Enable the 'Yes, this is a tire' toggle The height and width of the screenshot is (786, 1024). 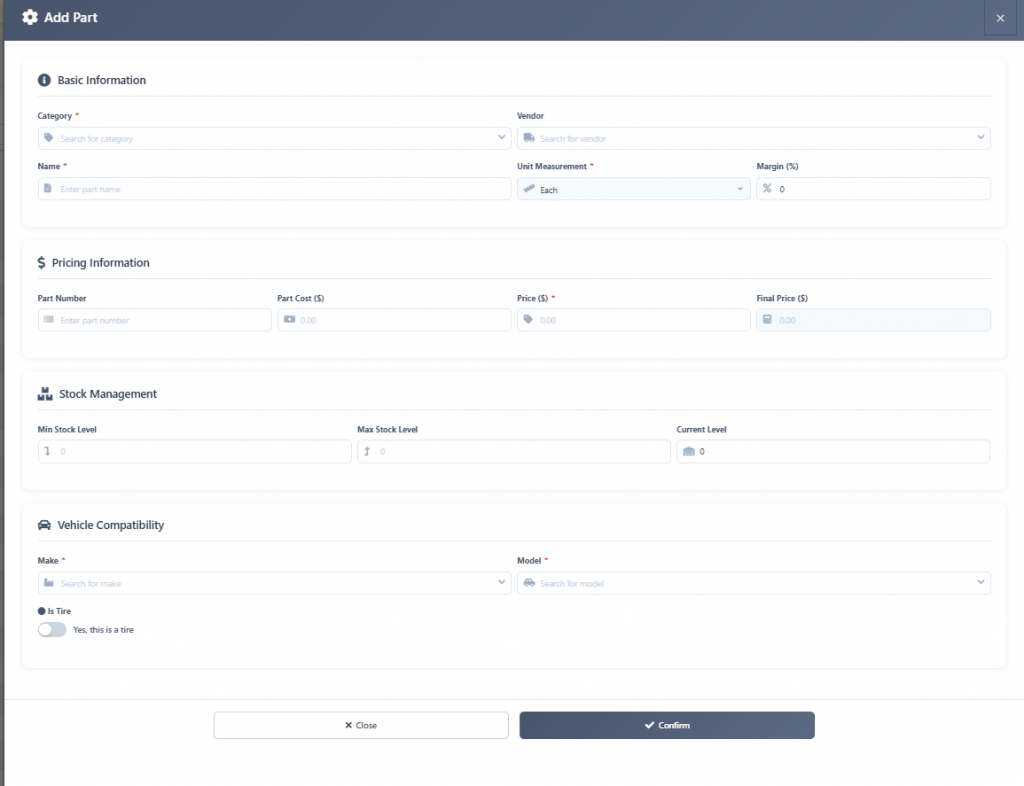(x=52, y=630)
